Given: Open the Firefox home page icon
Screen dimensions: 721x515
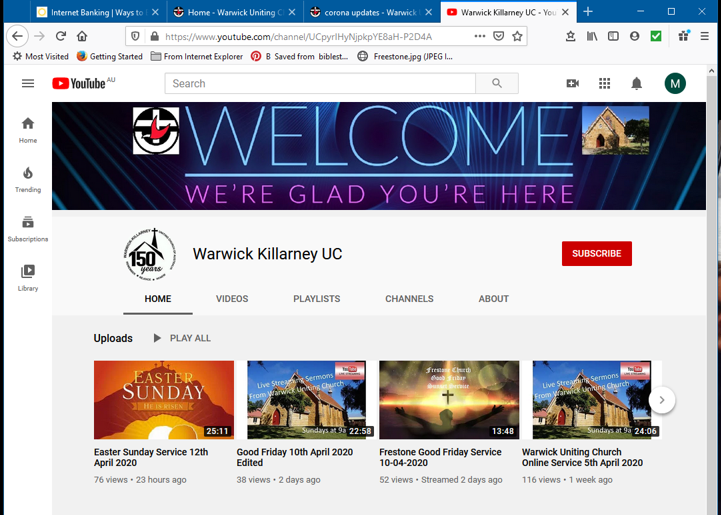Looking at the screenshot, I should tap(82, 36).
